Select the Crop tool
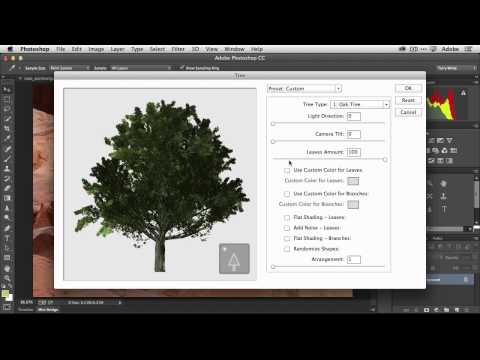Viewport: 480px width, 360px height. click(7, 129)
